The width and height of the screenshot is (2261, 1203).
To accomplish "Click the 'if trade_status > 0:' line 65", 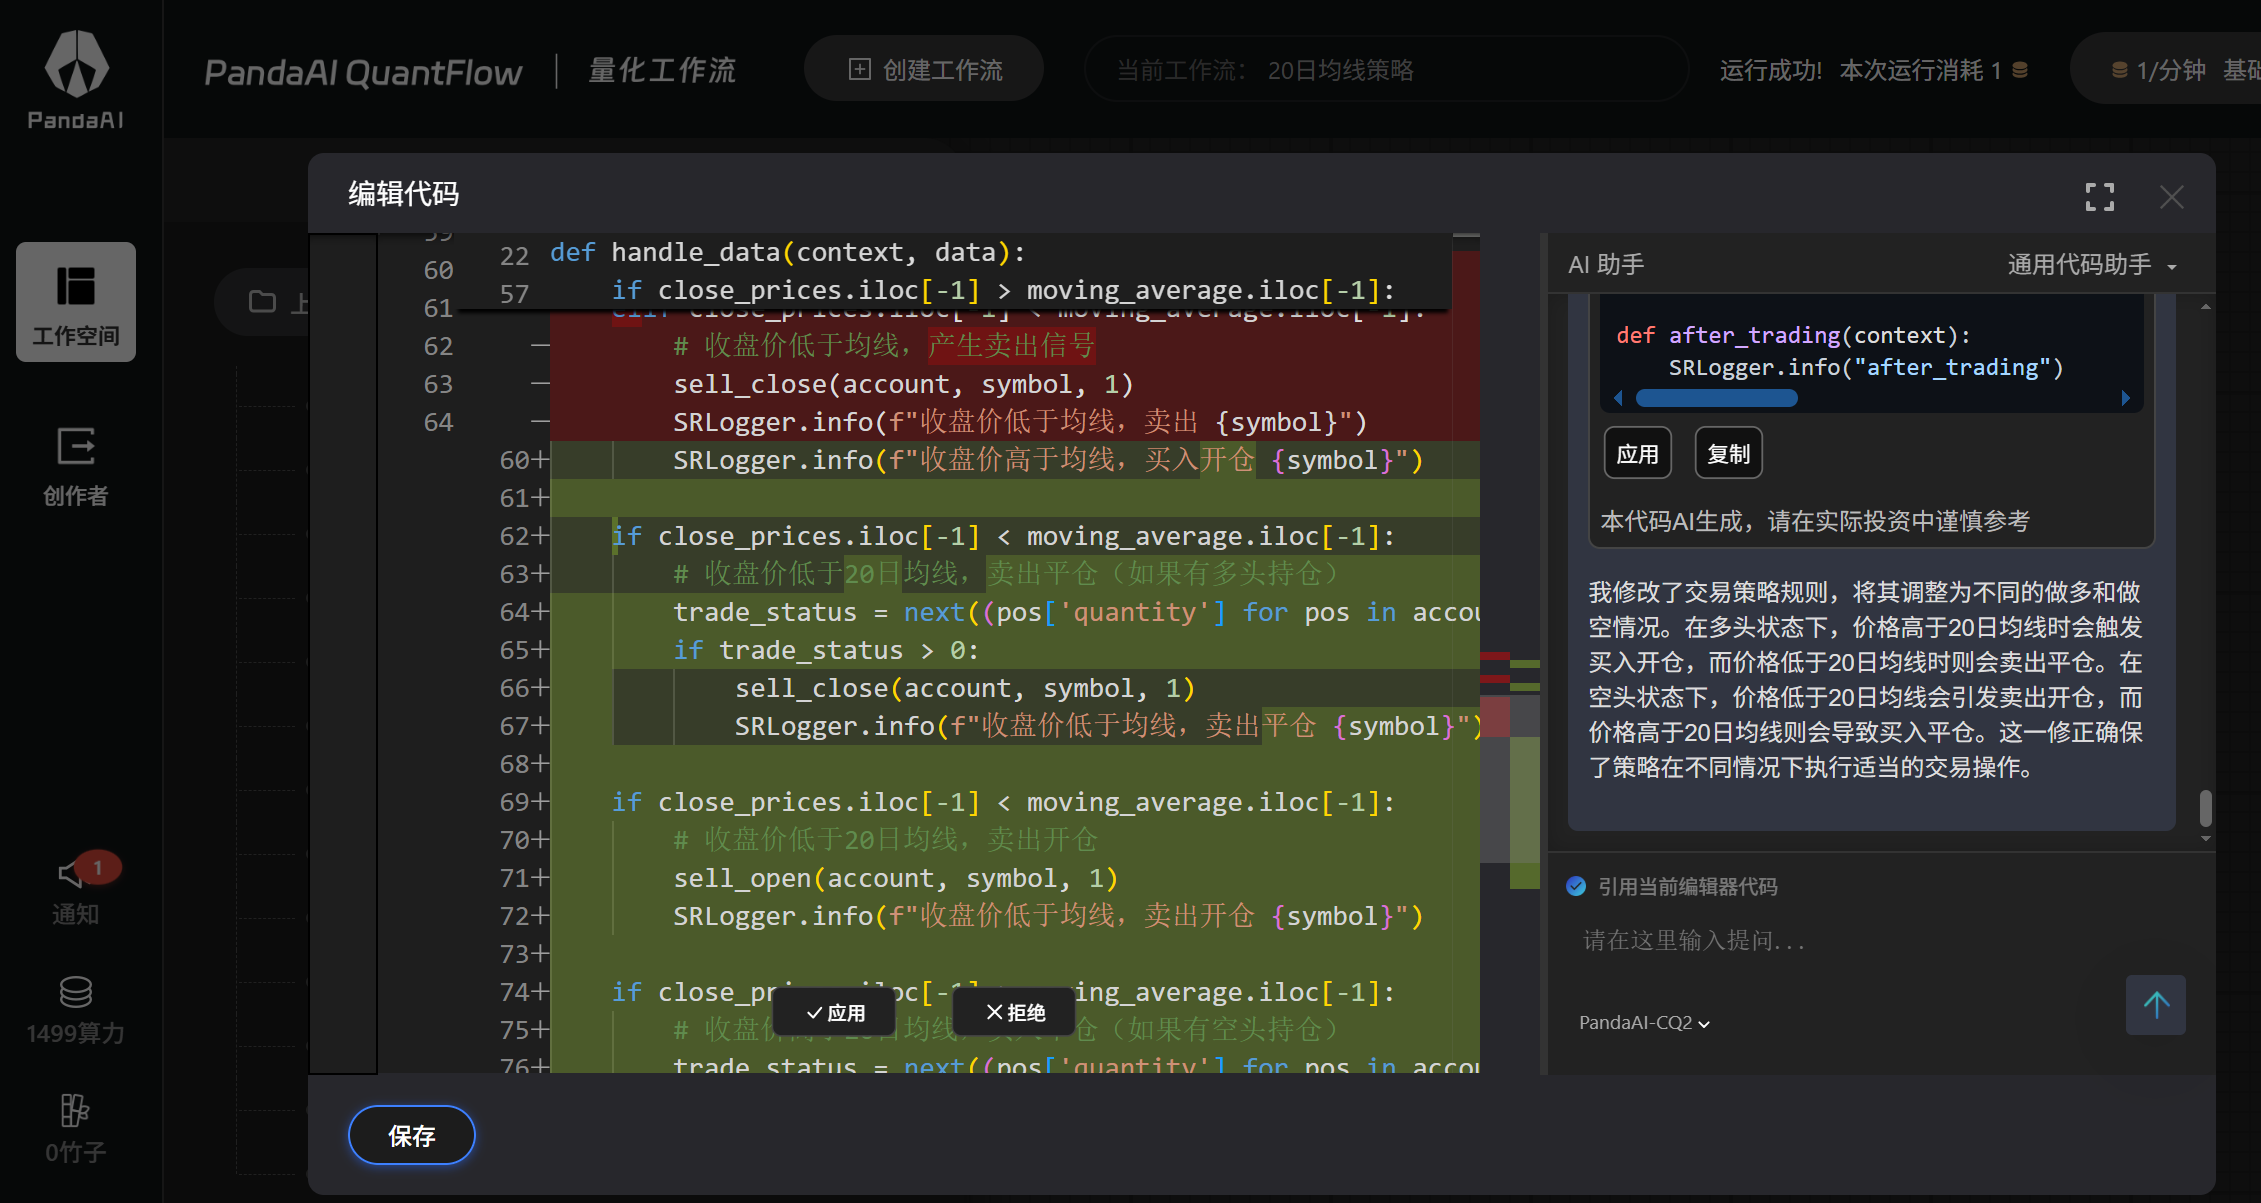I will 826,650.
